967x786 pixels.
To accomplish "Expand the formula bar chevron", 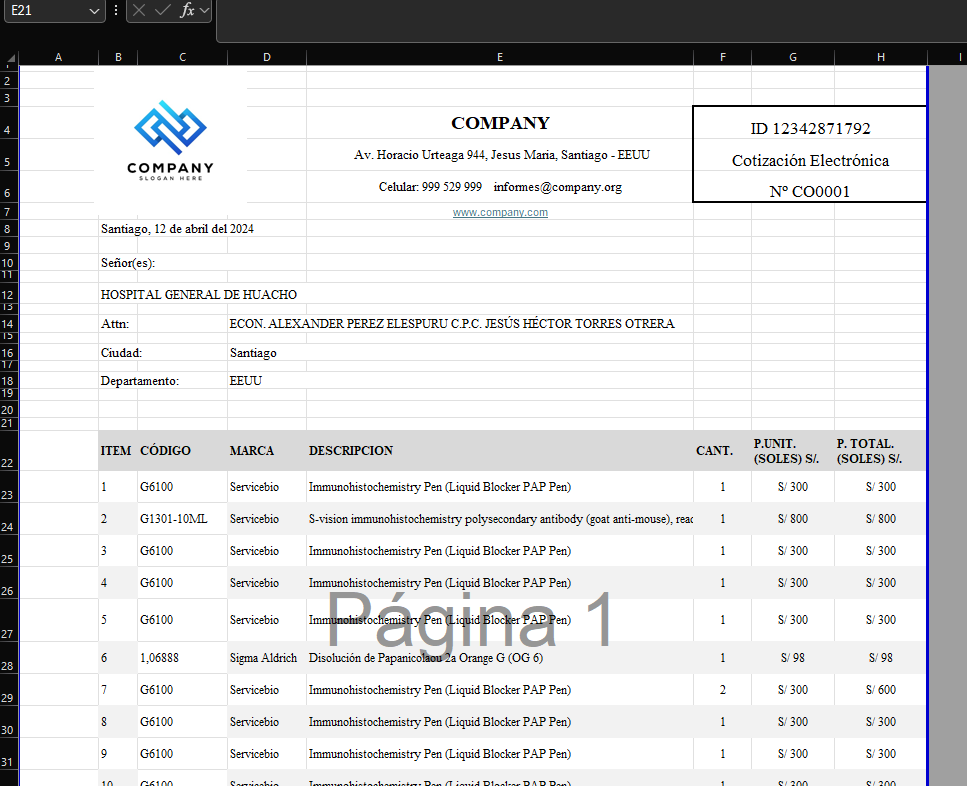I will coord(205,10).
